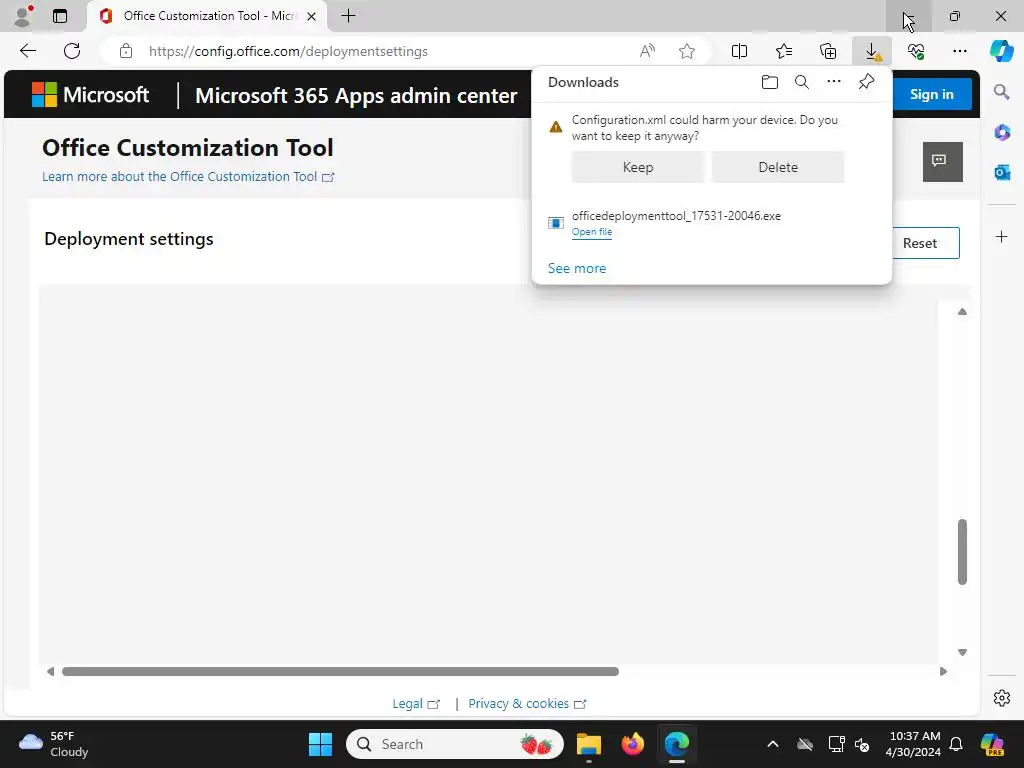
Task: Open File Explorer from taskbar
Action: click(x=588, y=744)
